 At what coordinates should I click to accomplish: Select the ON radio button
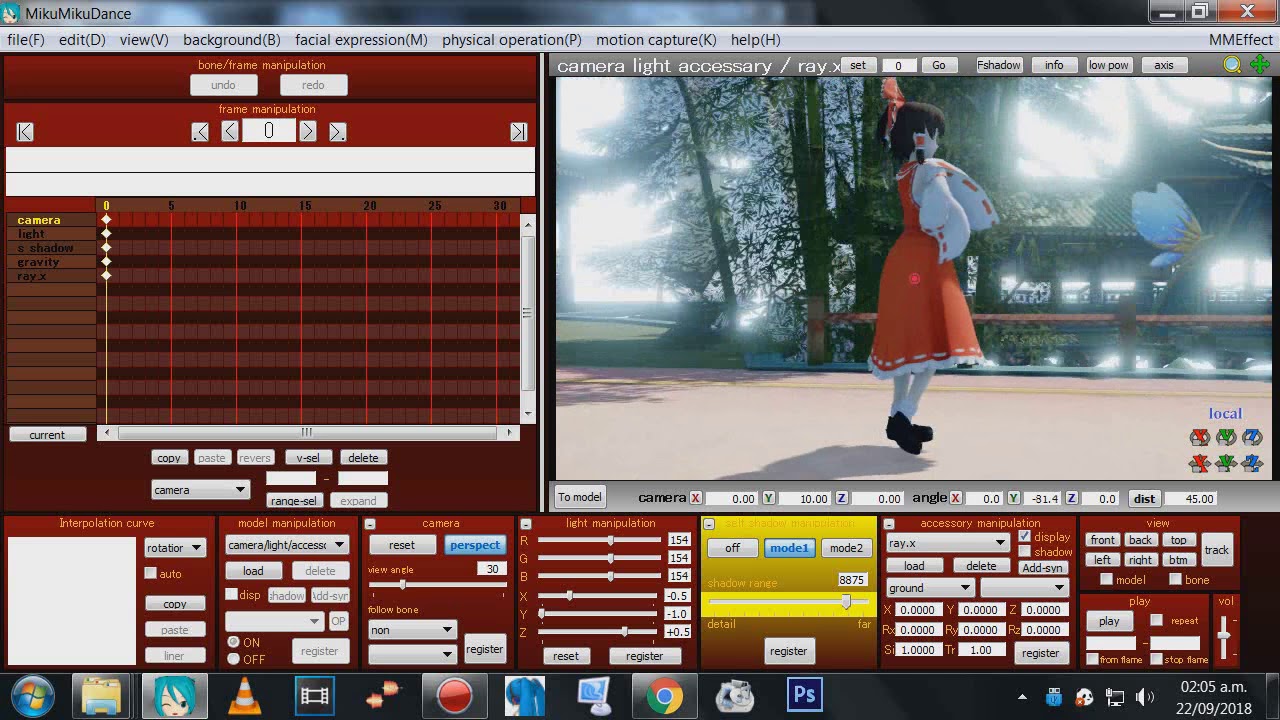pos(234,642)
